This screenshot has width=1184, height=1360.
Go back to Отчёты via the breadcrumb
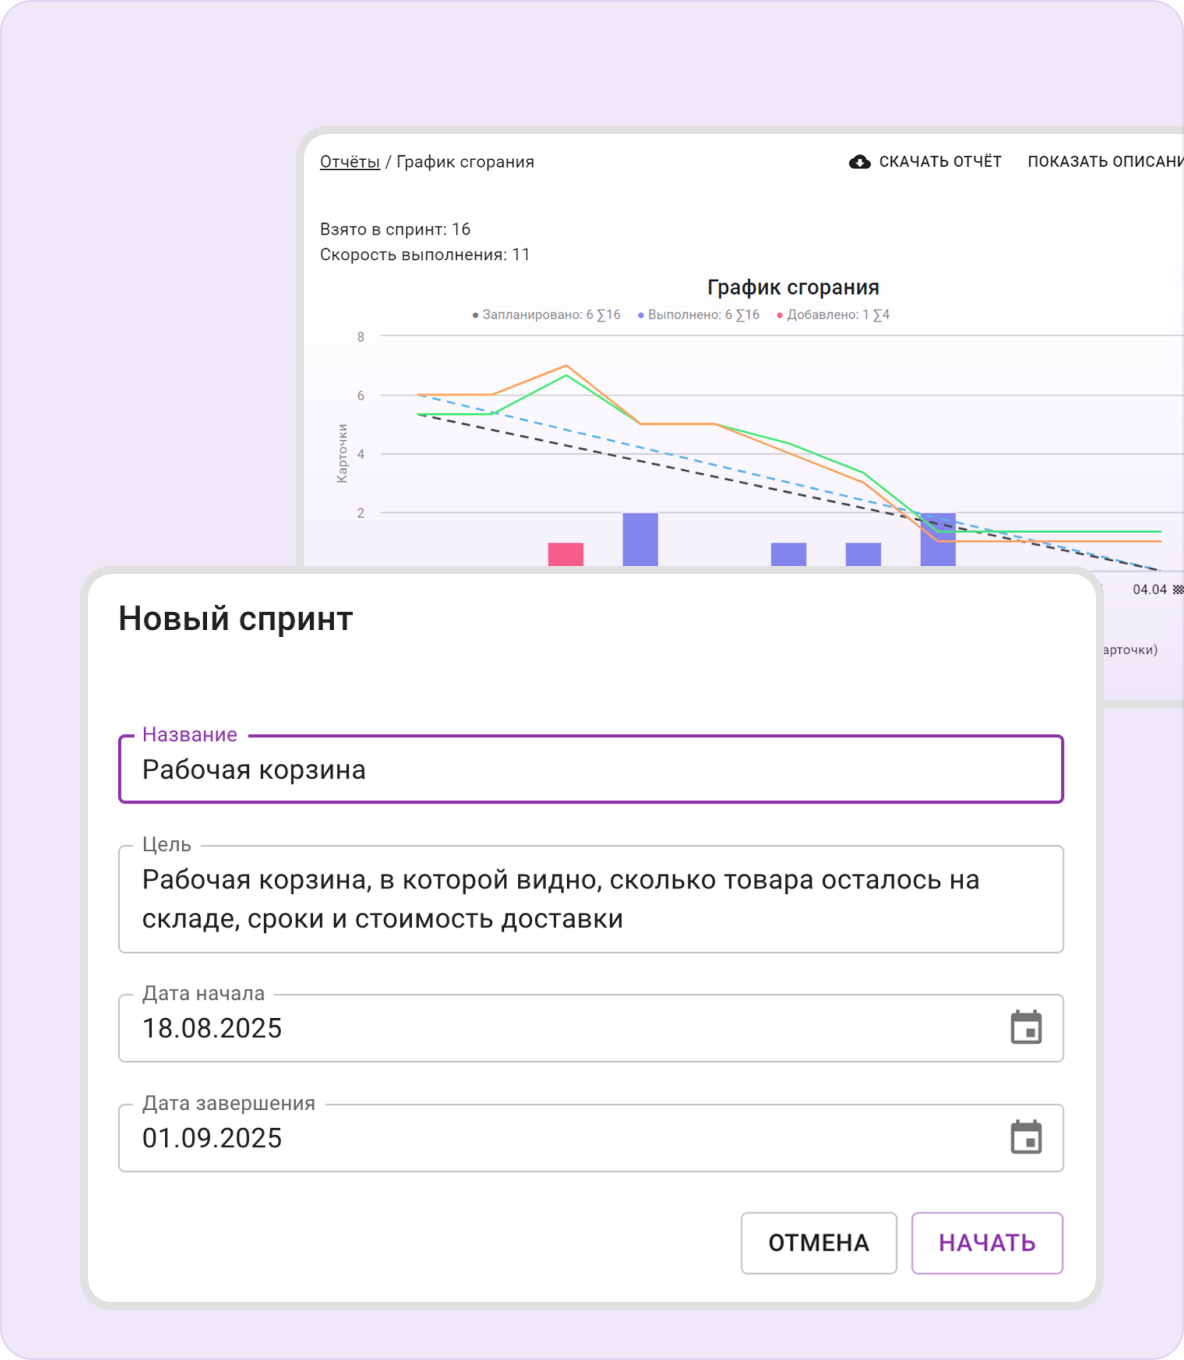tap(349, 162)
